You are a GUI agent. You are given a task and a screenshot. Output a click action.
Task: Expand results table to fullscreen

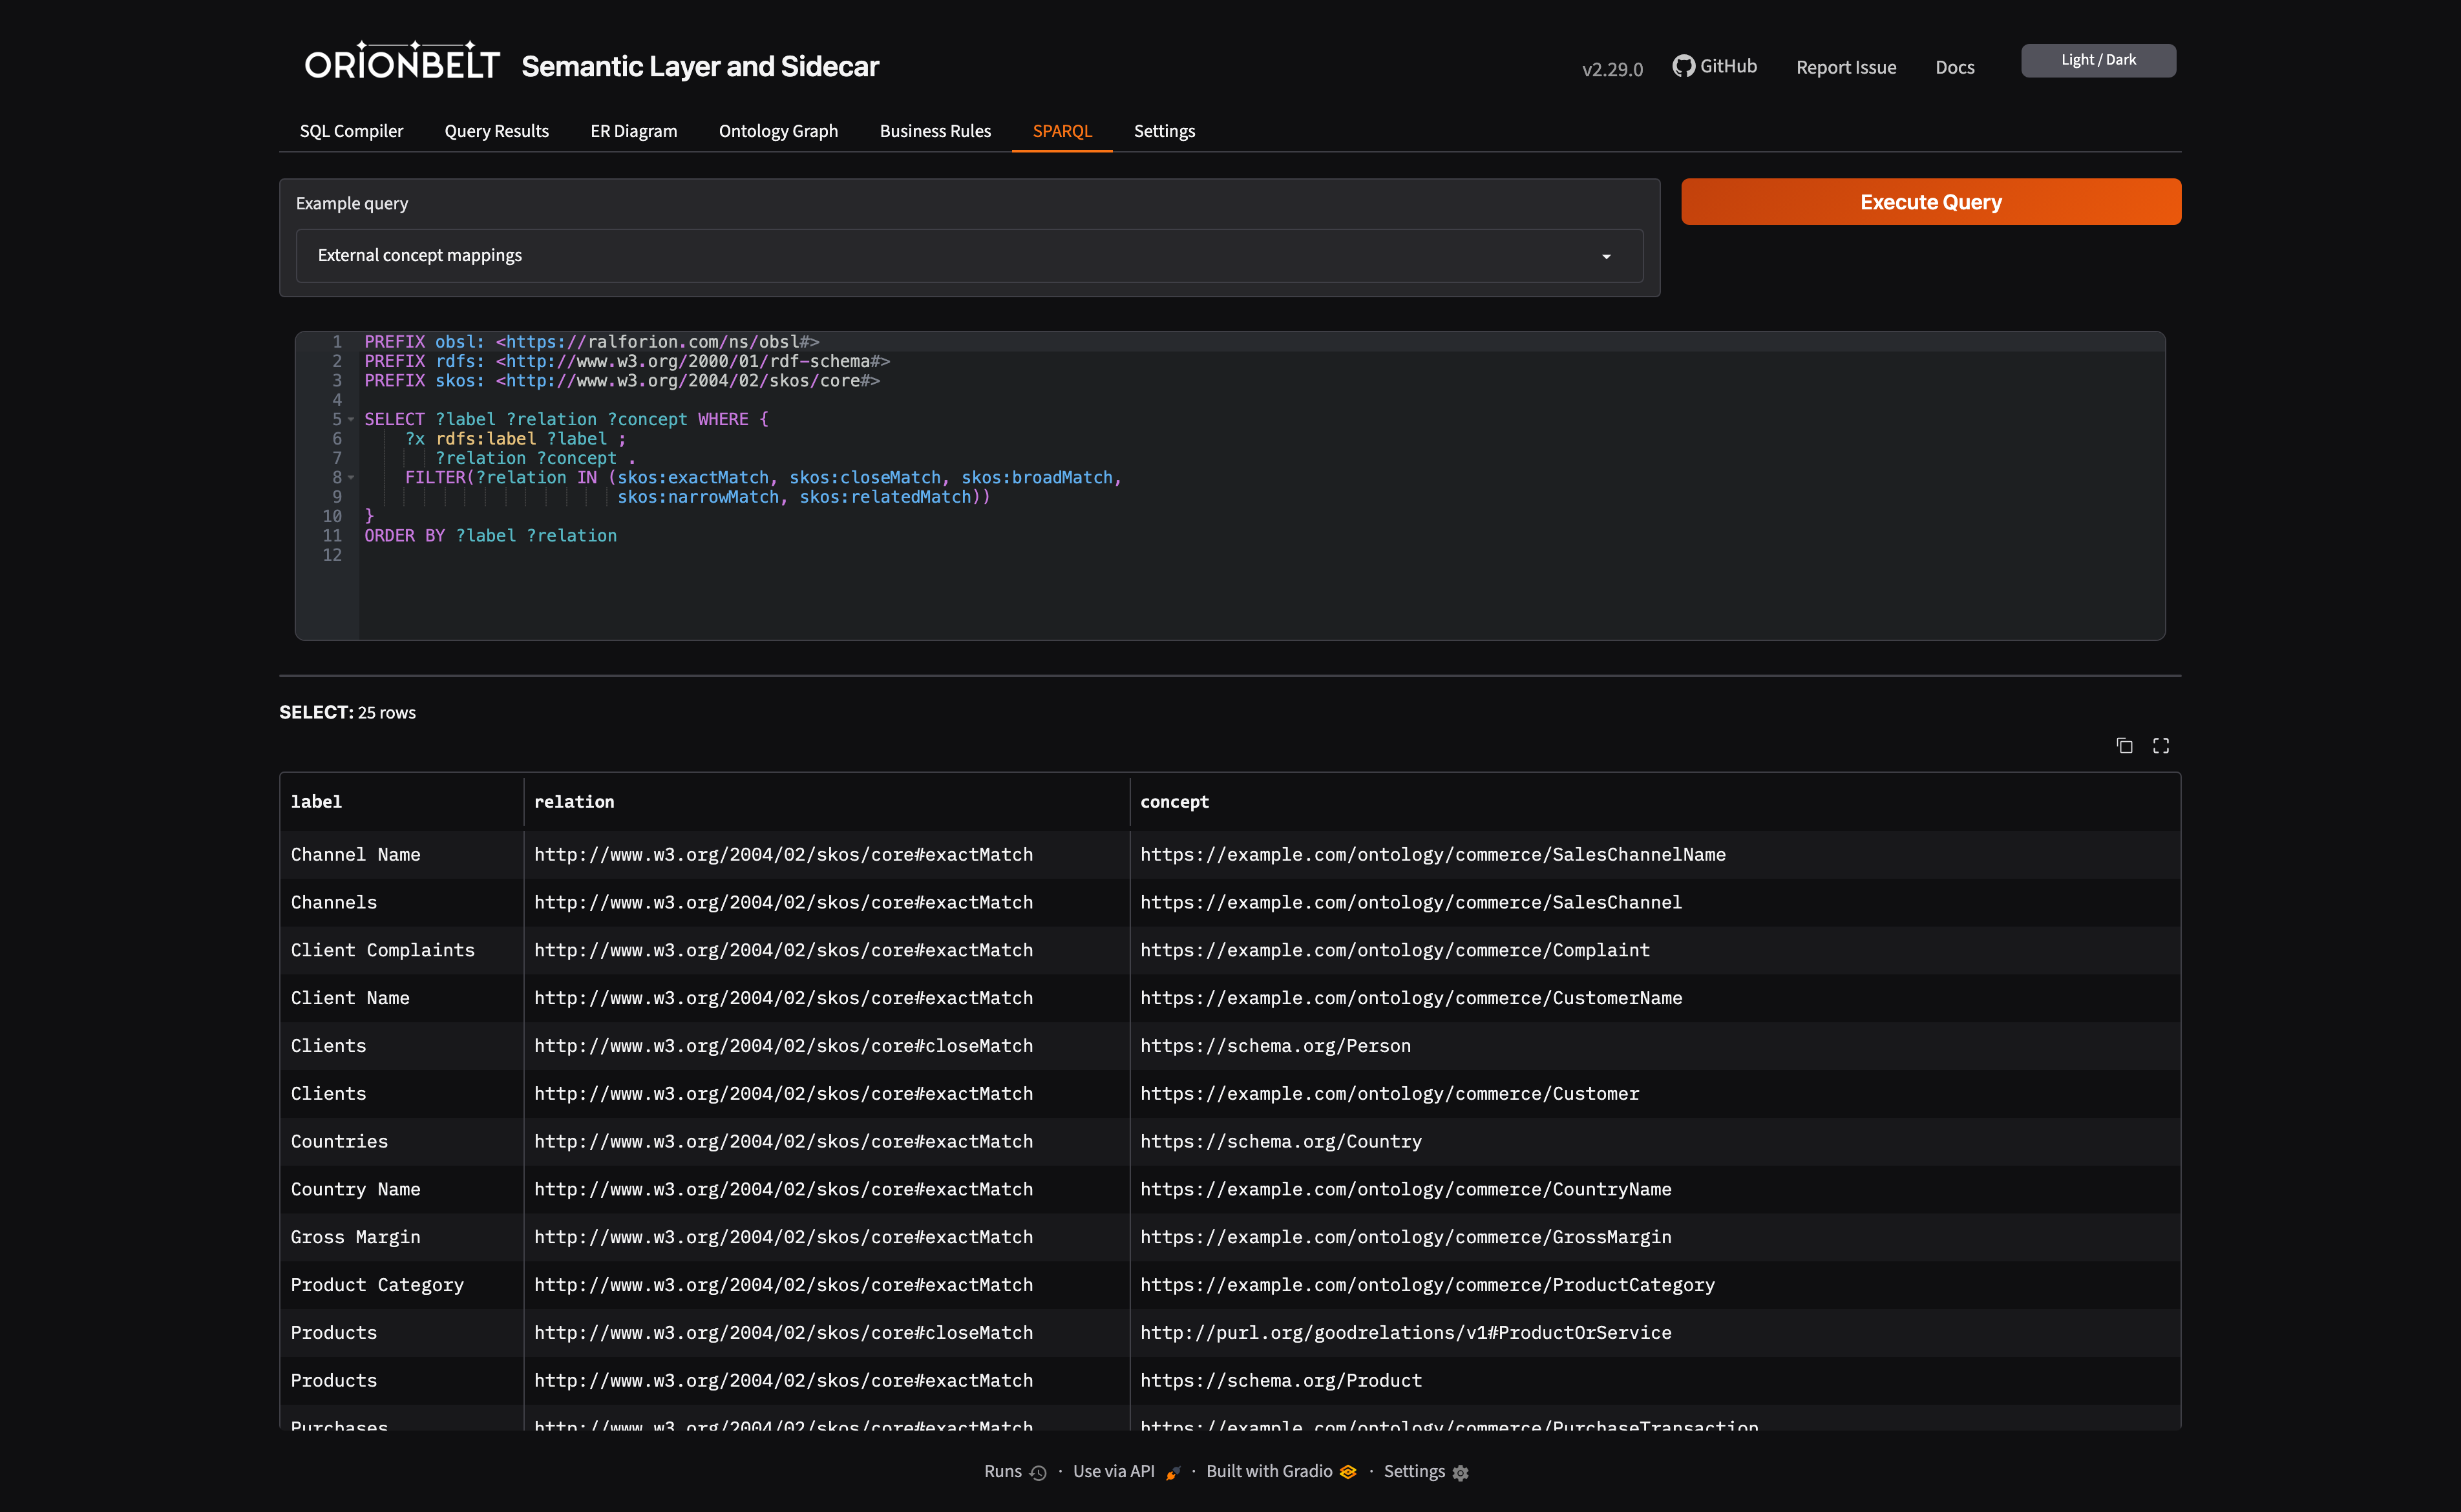pyautogui.click(x=2161, y=746)
